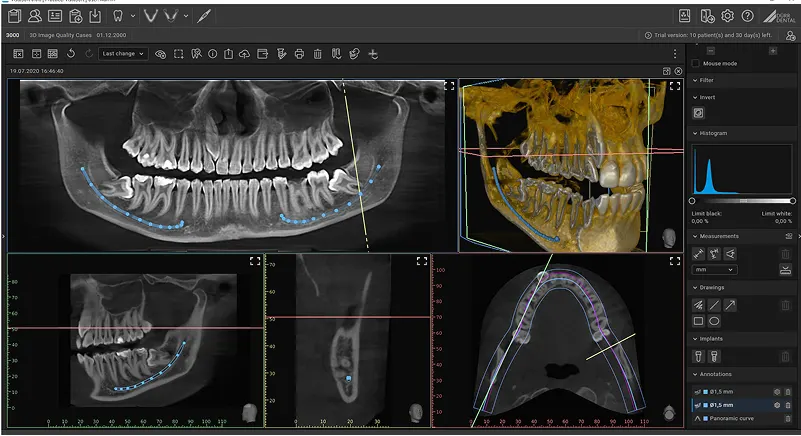Select the first jaw arch icon
The height and width of the screenshot is (436, 801).
[150, 16]
